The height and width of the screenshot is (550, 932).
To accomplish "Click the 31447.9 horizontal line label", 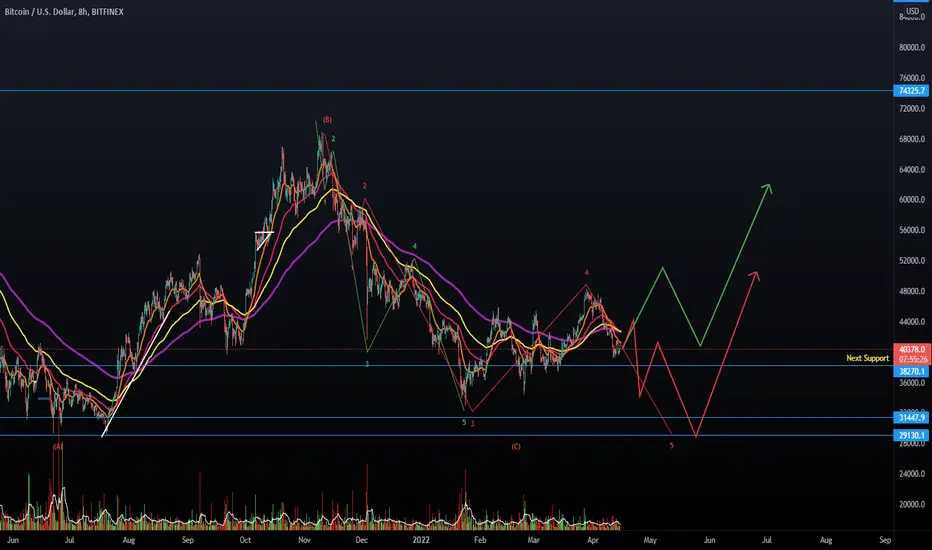I will tap(911, 418).
